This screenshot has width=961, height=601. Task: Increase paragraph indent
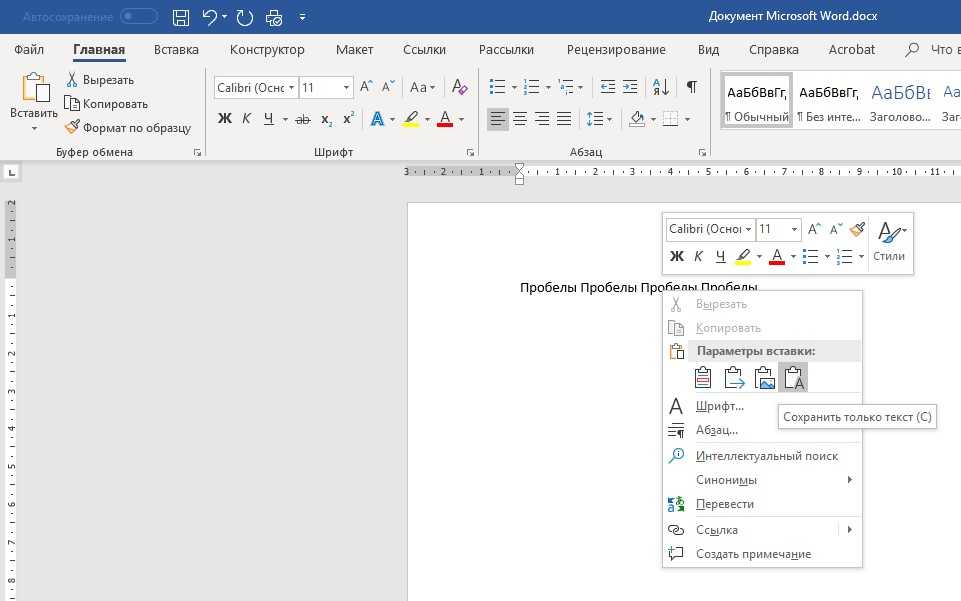coord(630,87)
